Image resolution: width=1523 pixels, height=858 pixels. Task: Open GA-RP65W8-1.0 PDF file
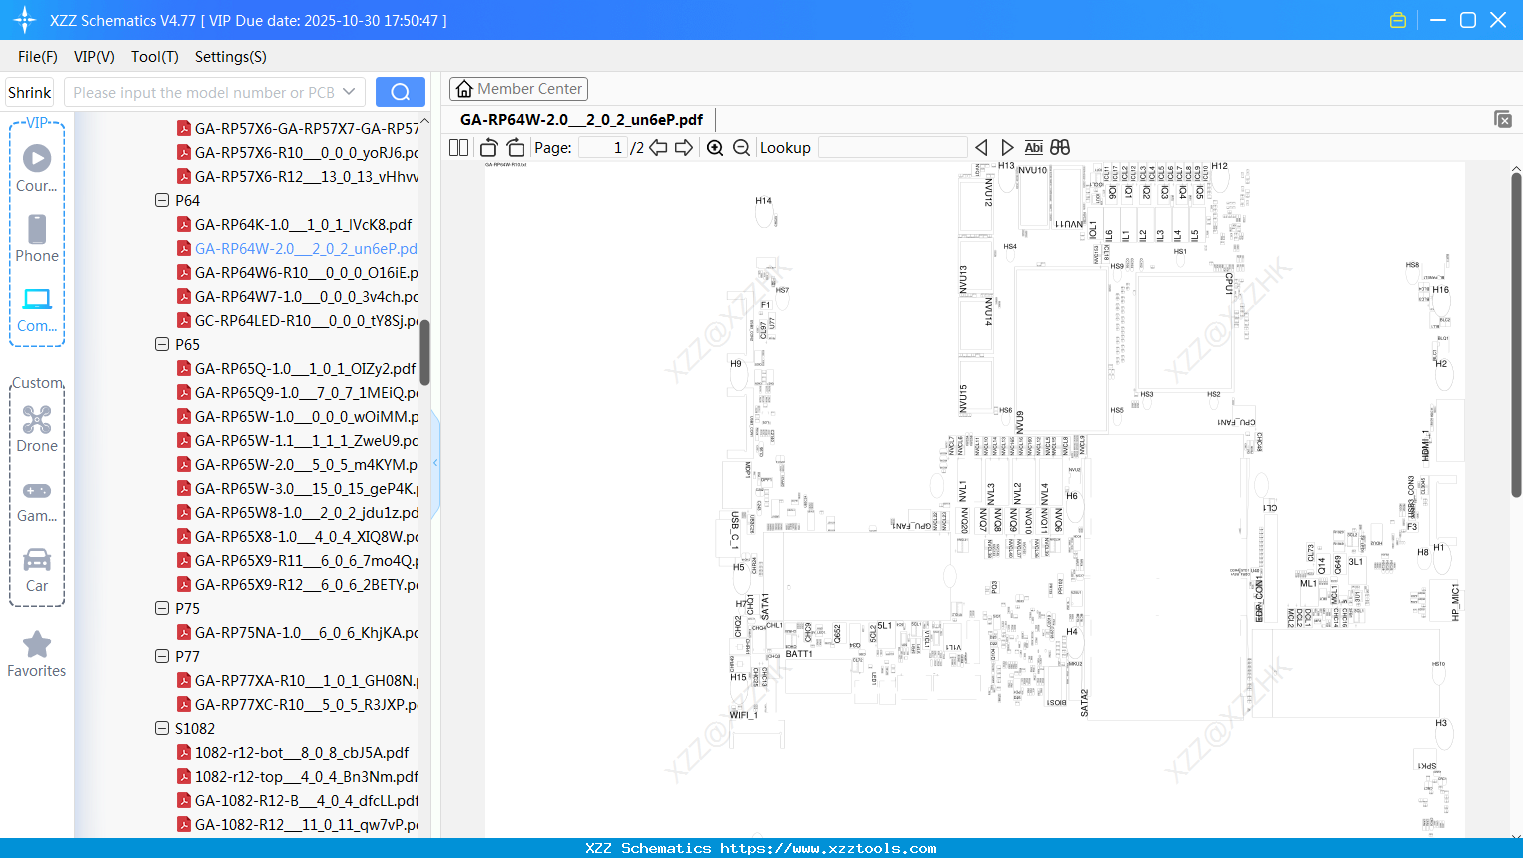[x=297, y=512]
